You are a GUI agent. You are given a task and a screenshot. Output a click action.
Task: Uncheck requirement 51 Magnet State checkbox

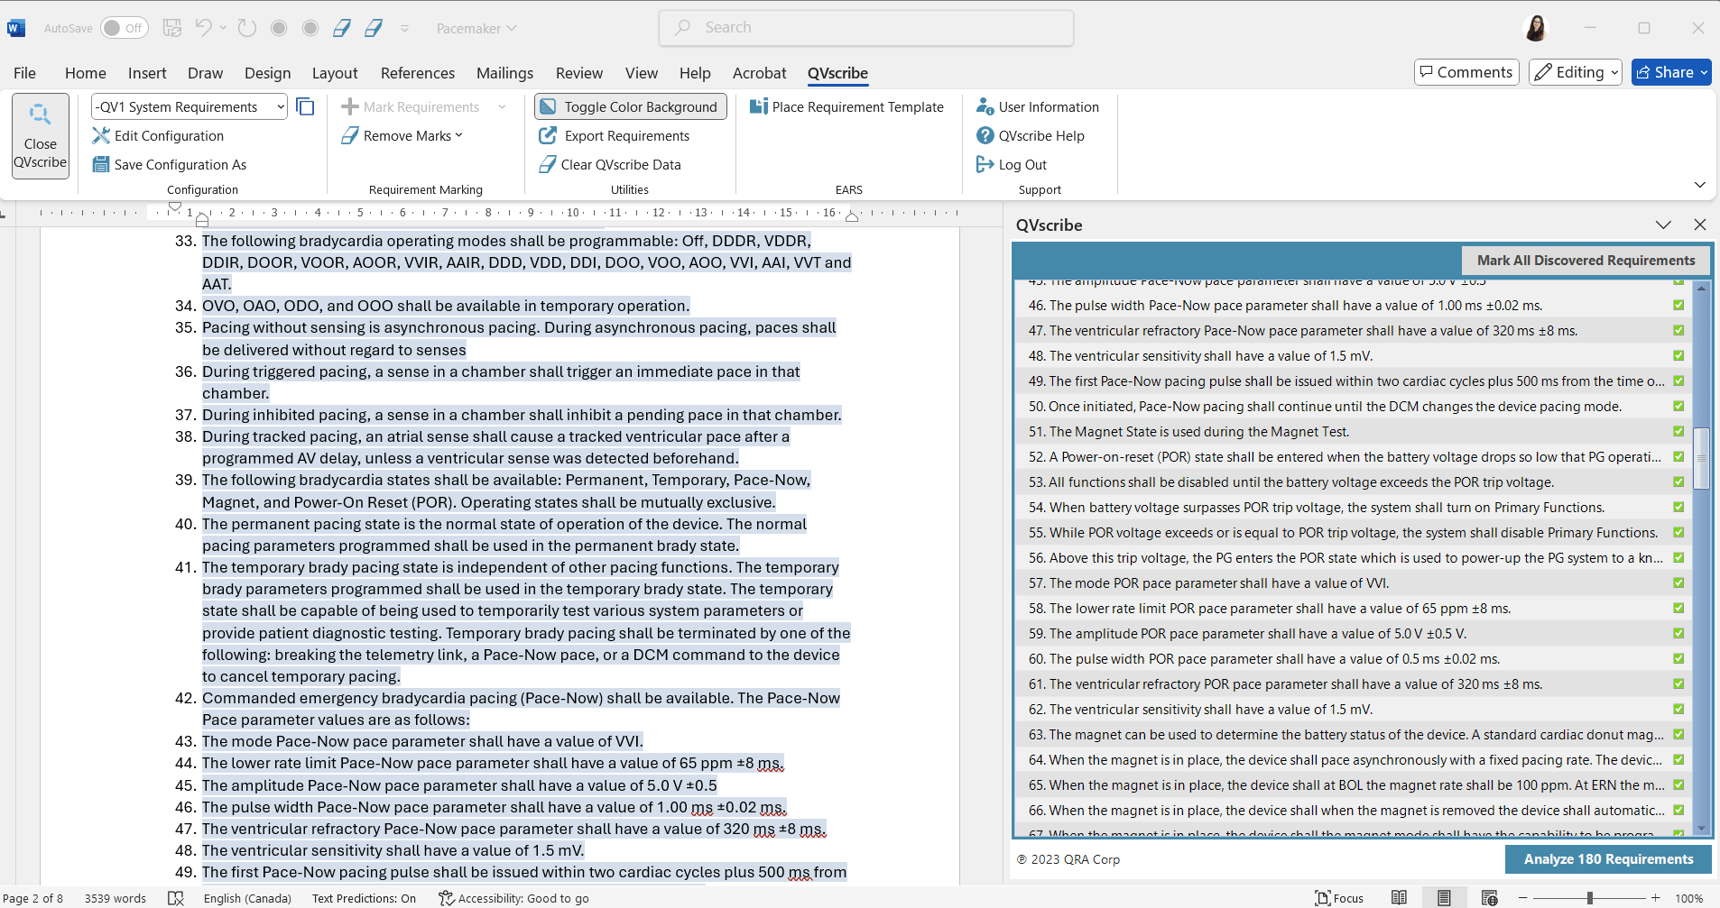click(x=1678, y=431)
